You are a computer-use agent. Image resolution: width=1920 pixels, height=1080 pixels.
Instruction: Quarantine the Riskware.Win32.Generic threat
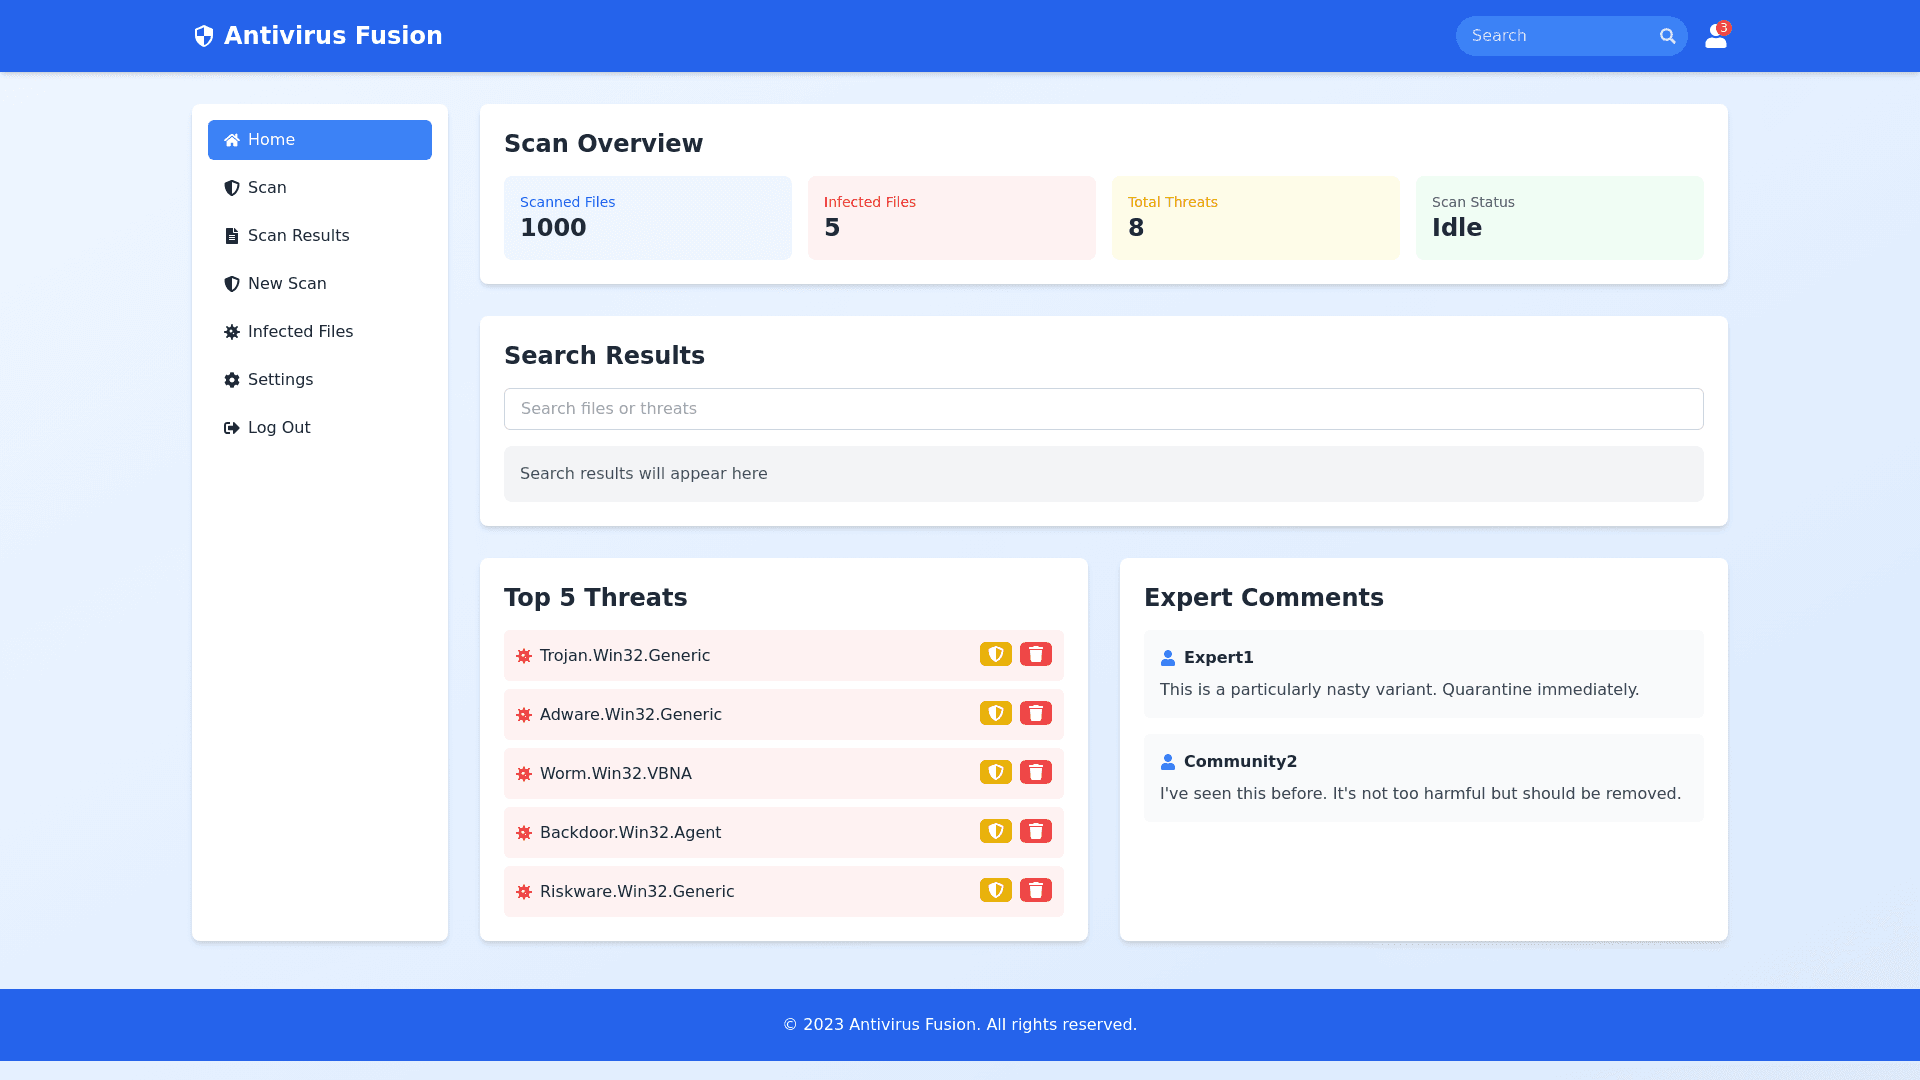[x=995, y=890]
